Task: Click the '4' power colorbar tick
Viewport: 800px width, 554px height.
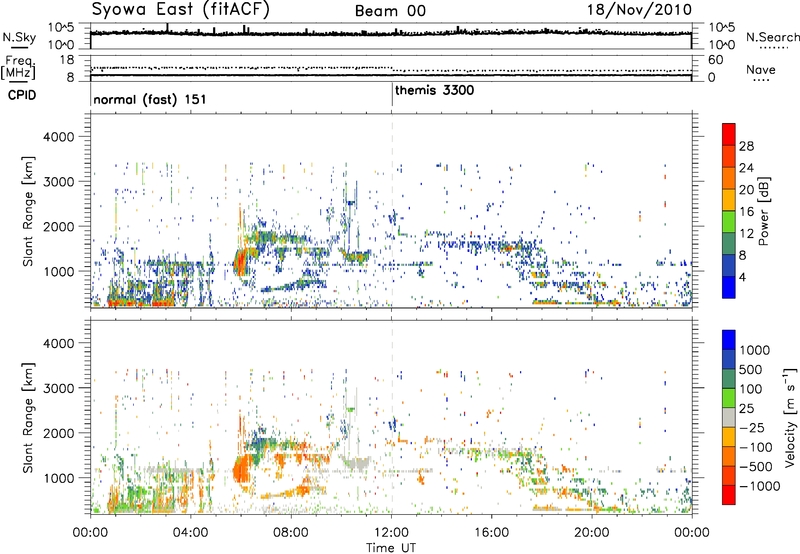Action: tap(742, 277)
